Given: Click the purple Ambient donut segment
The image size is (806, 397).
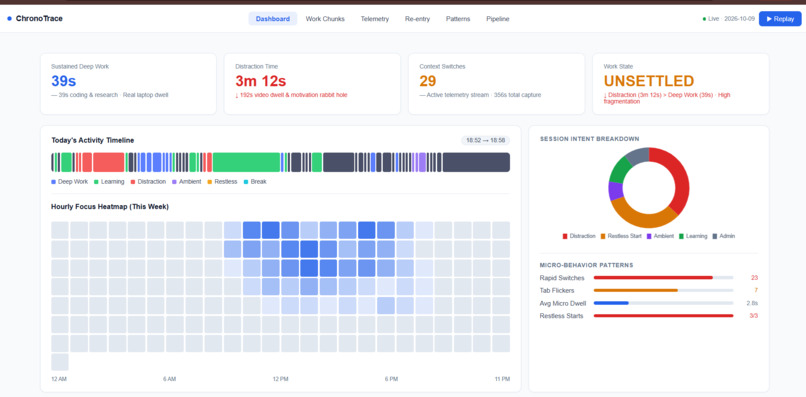Looking at the screenshot, I should pyautogui.click(x=615, y=190).
